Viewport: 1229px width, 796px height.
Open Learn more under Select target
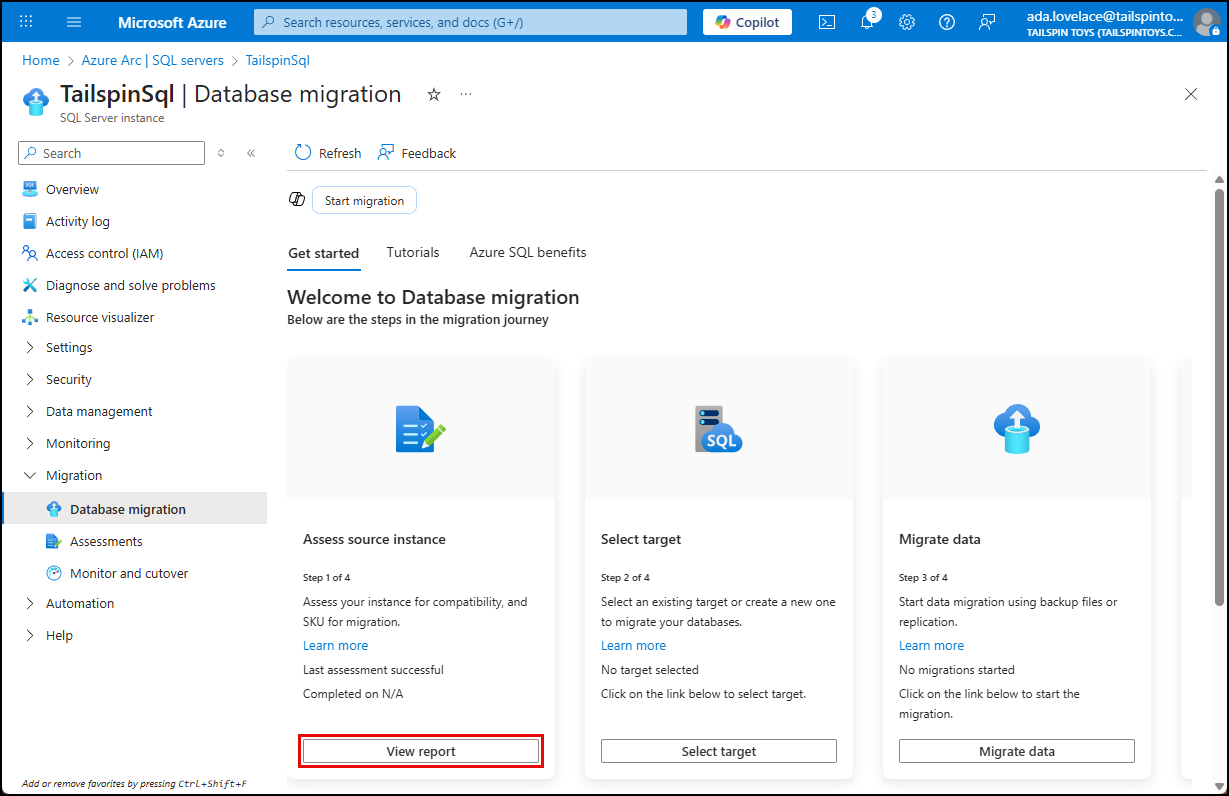(633, 645)
